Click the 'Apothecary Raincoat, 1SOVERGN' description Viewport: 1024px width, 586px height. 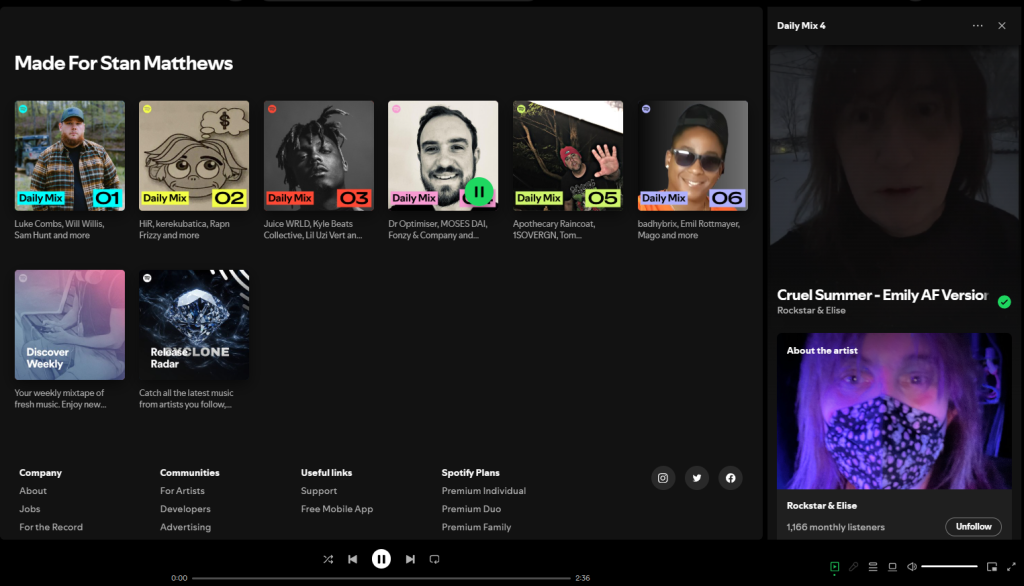[x=554, y=229]
